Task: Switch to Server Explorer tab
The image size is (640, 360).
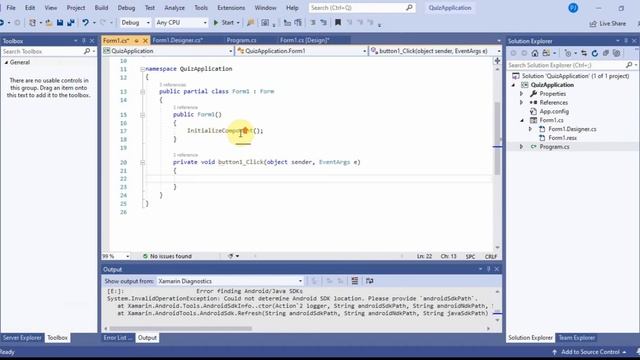Action: click(x=22, y=338)
